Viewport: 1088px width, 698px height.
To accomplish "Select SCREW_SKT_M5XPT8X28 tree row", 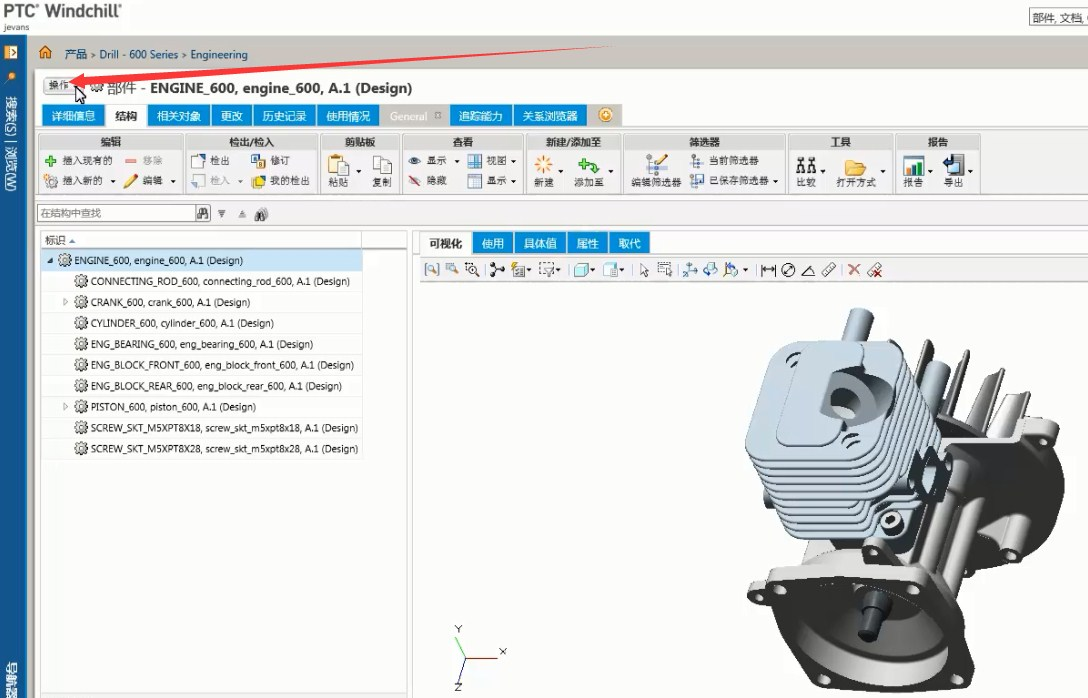I will [x=202, y=449].
